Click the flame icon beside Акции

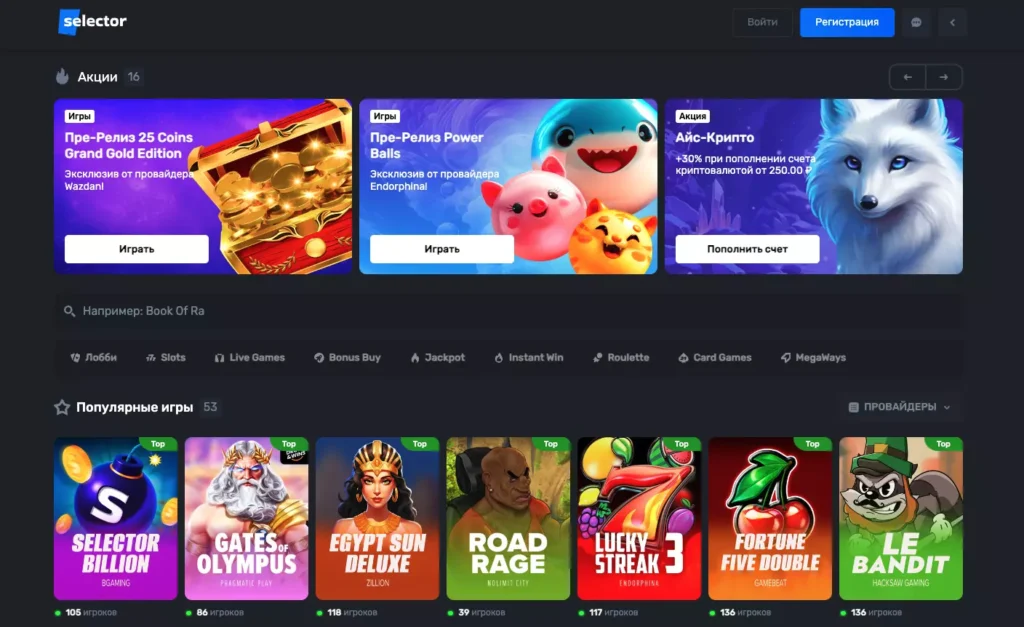pyautogui.click(x=62, y=76)
